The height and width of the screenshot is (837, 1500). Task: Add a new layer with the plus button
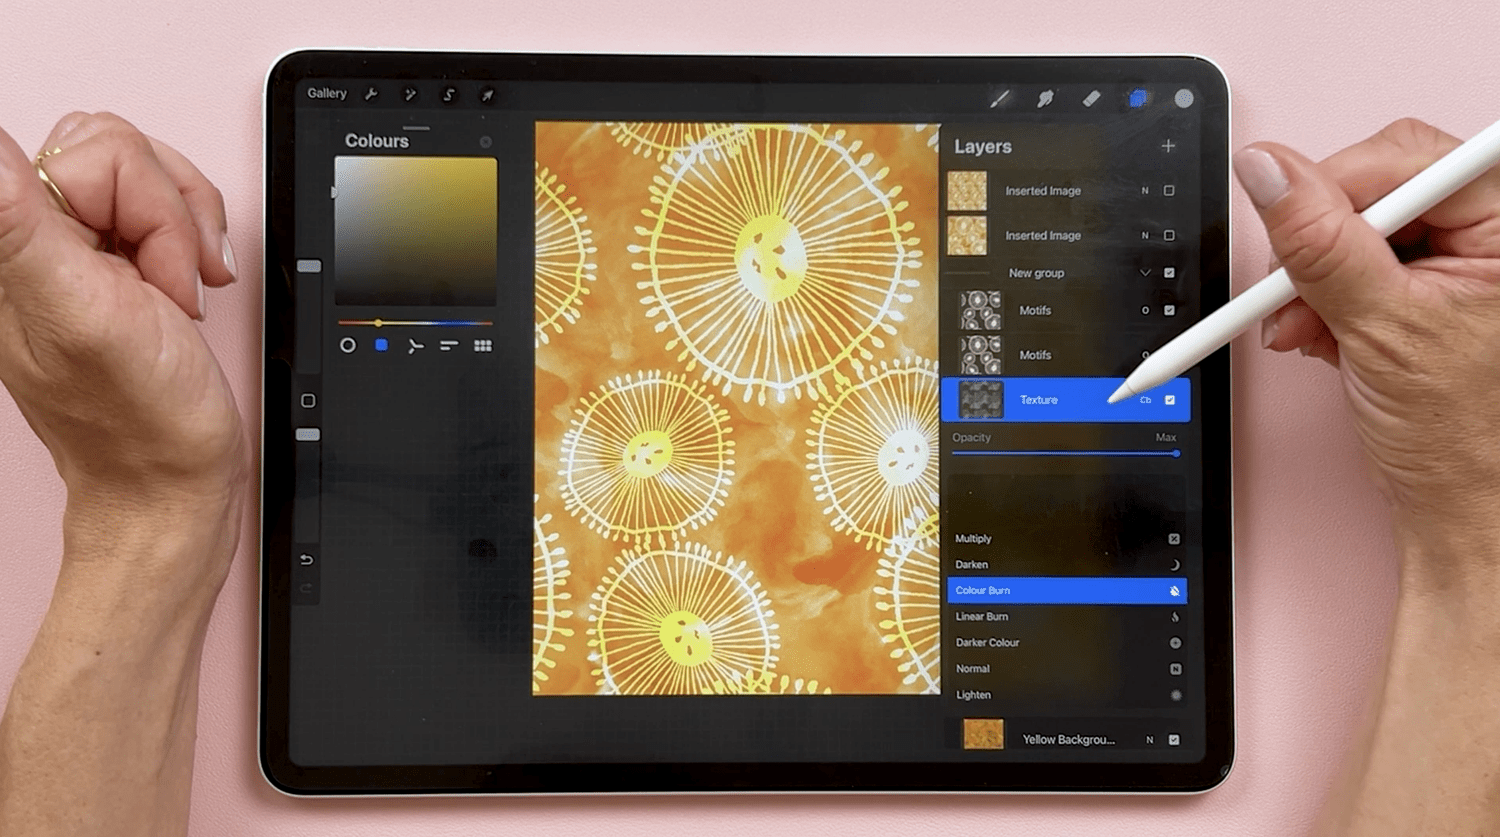(x=1168, y=146)
